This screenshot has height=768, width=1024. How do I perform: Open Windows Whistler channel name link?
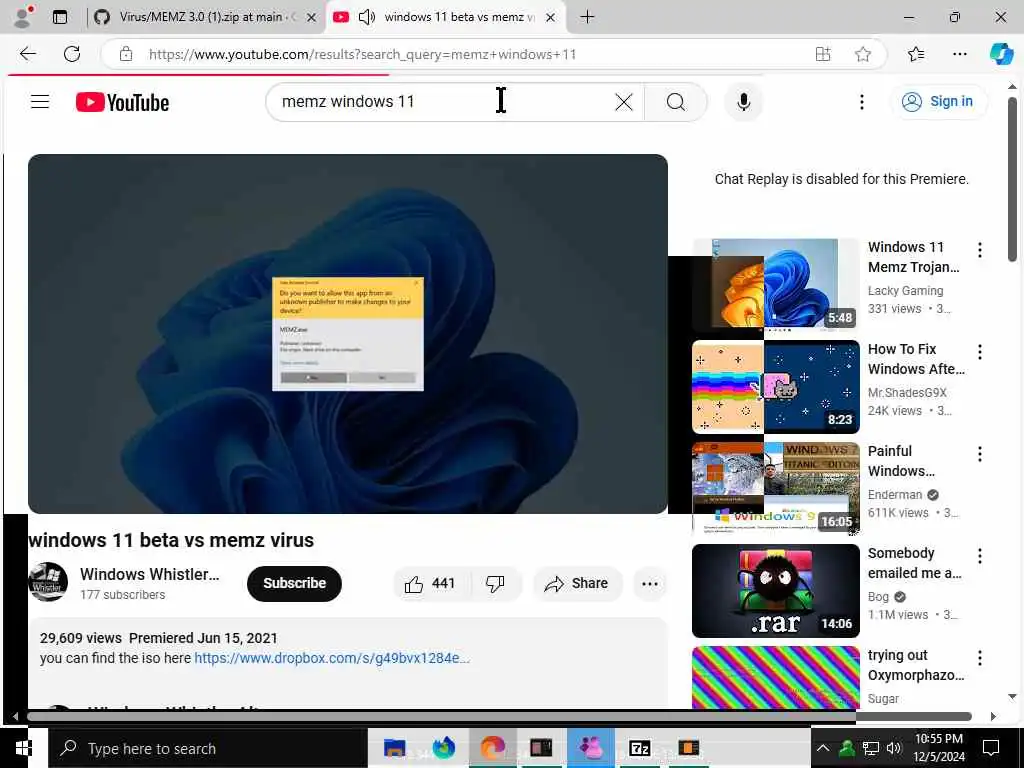click(x=150, y=574)
